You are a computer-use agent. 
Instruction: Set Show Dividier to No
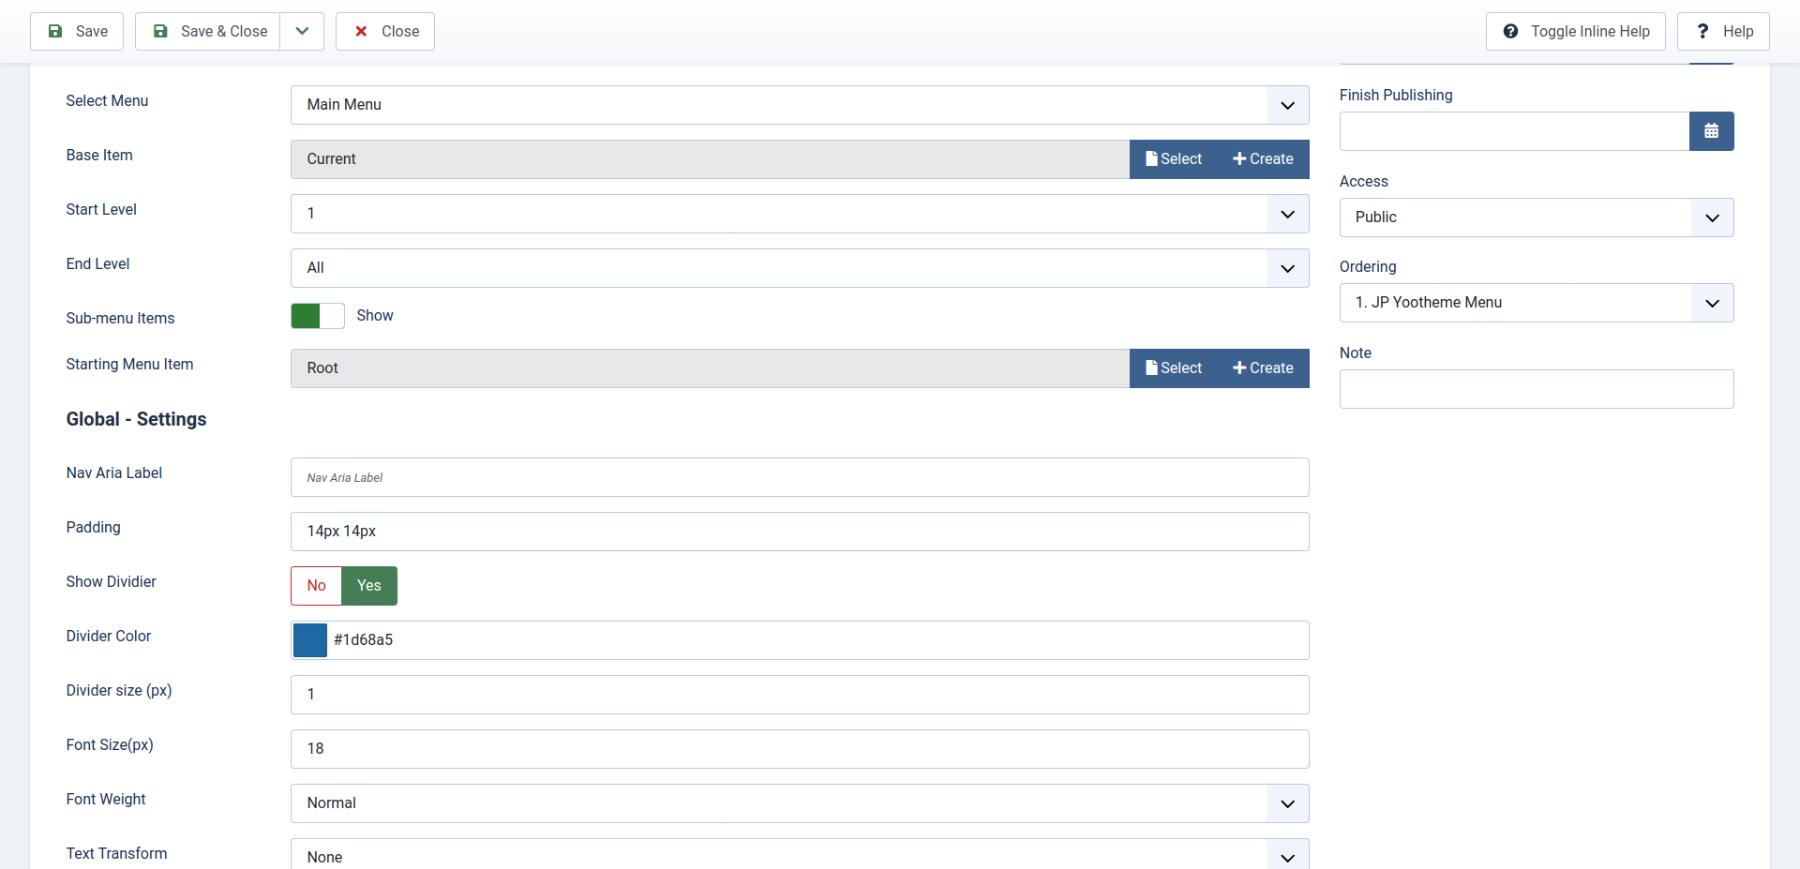316,586
